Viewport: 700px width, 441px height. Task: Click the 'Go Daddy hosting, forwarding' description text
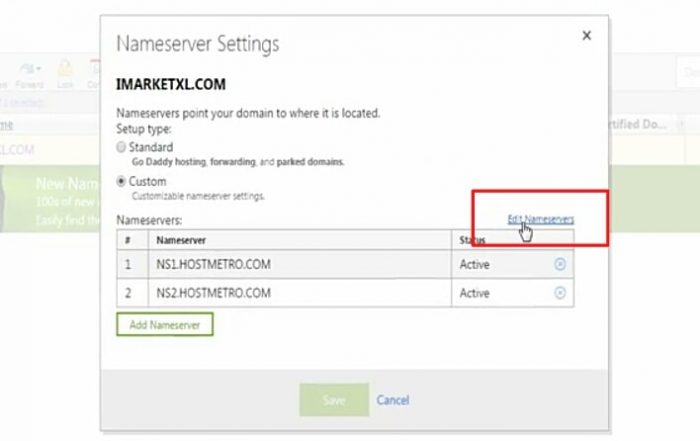(238, 162)
